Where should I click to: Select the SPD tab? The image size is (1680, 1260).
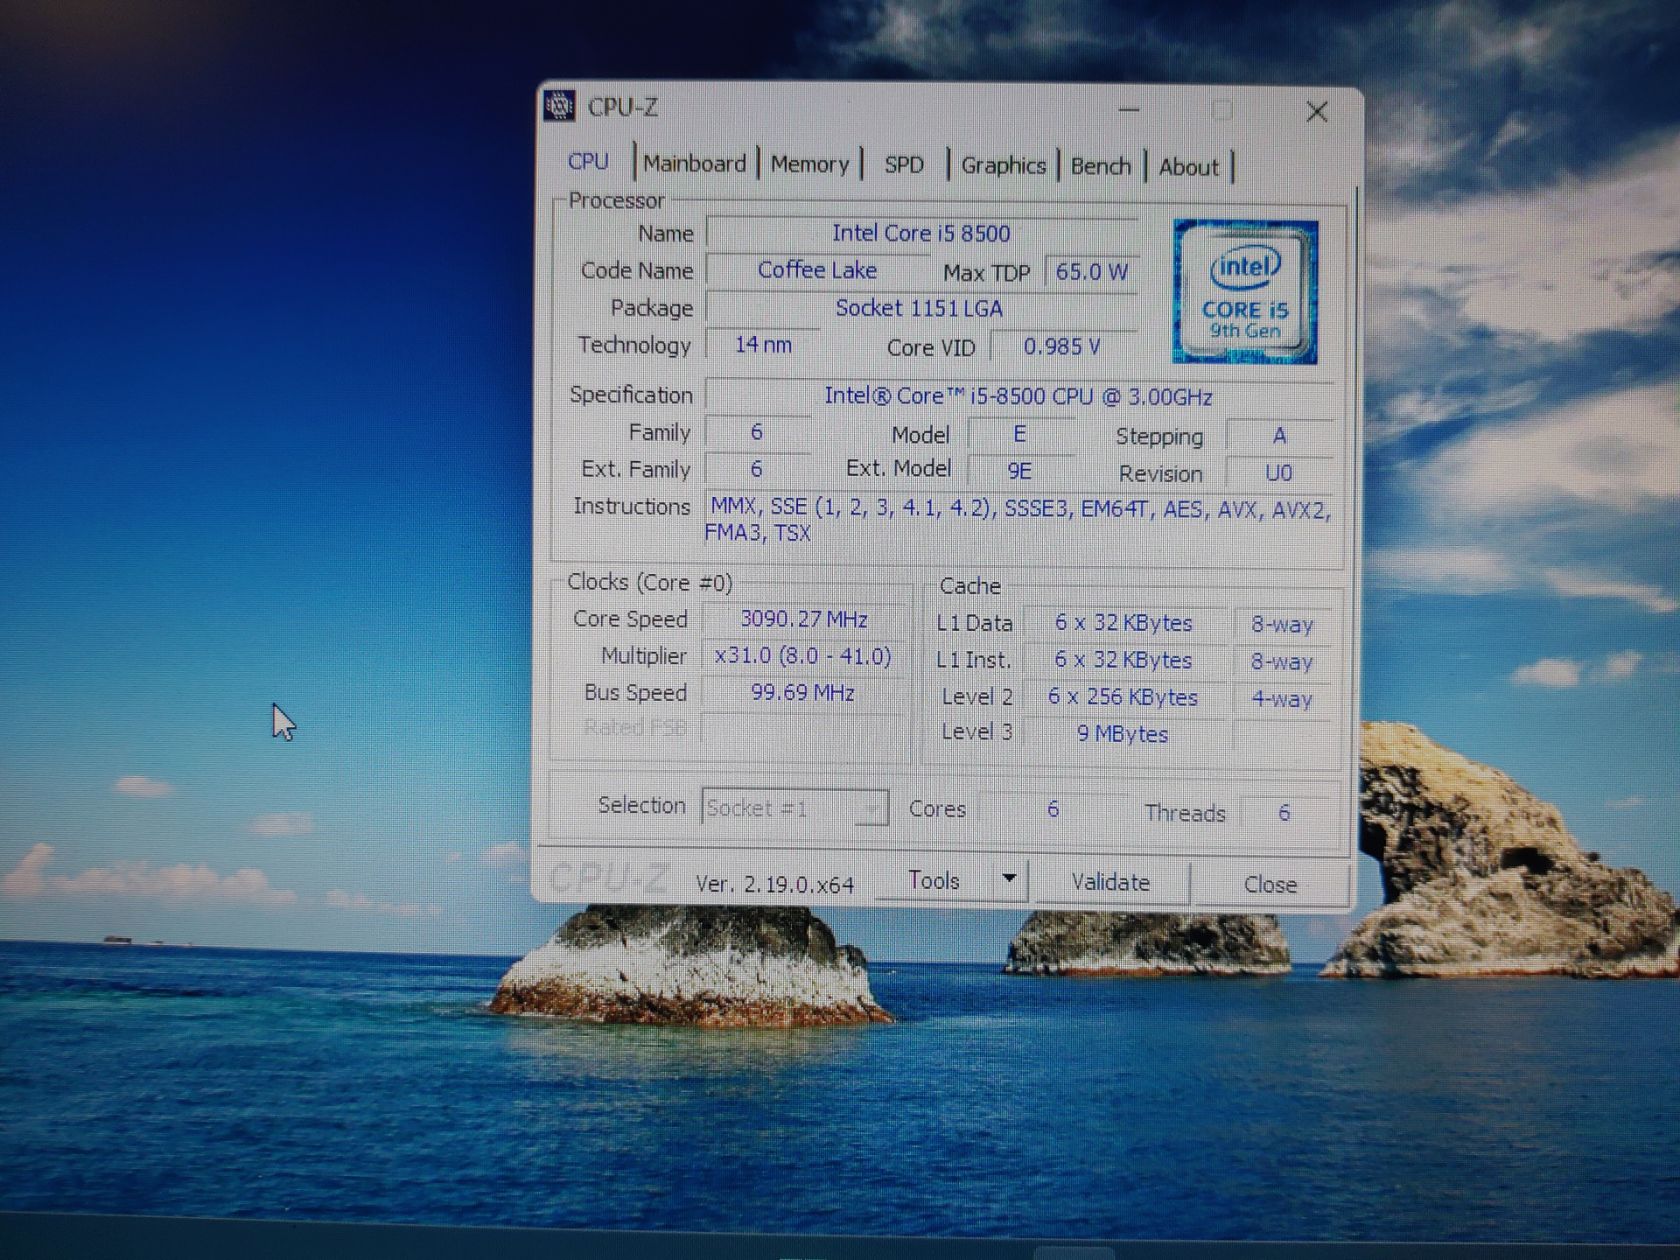[904, 166]
